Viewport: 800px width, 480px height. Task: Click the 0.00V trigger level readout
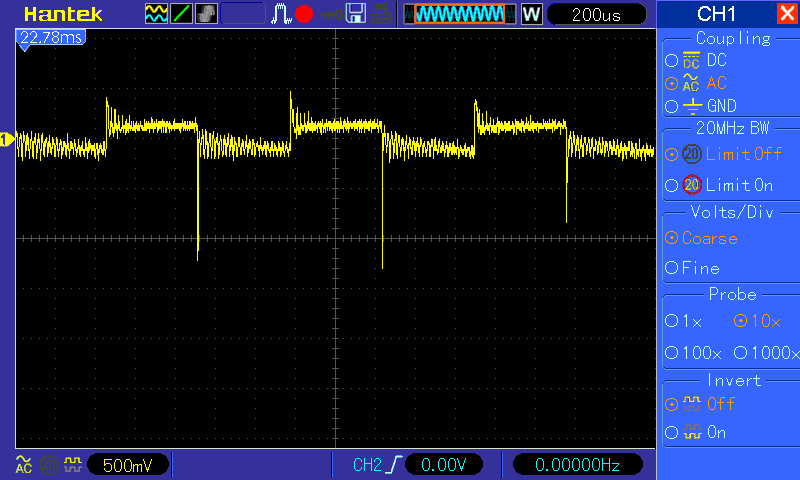(443, 465)
